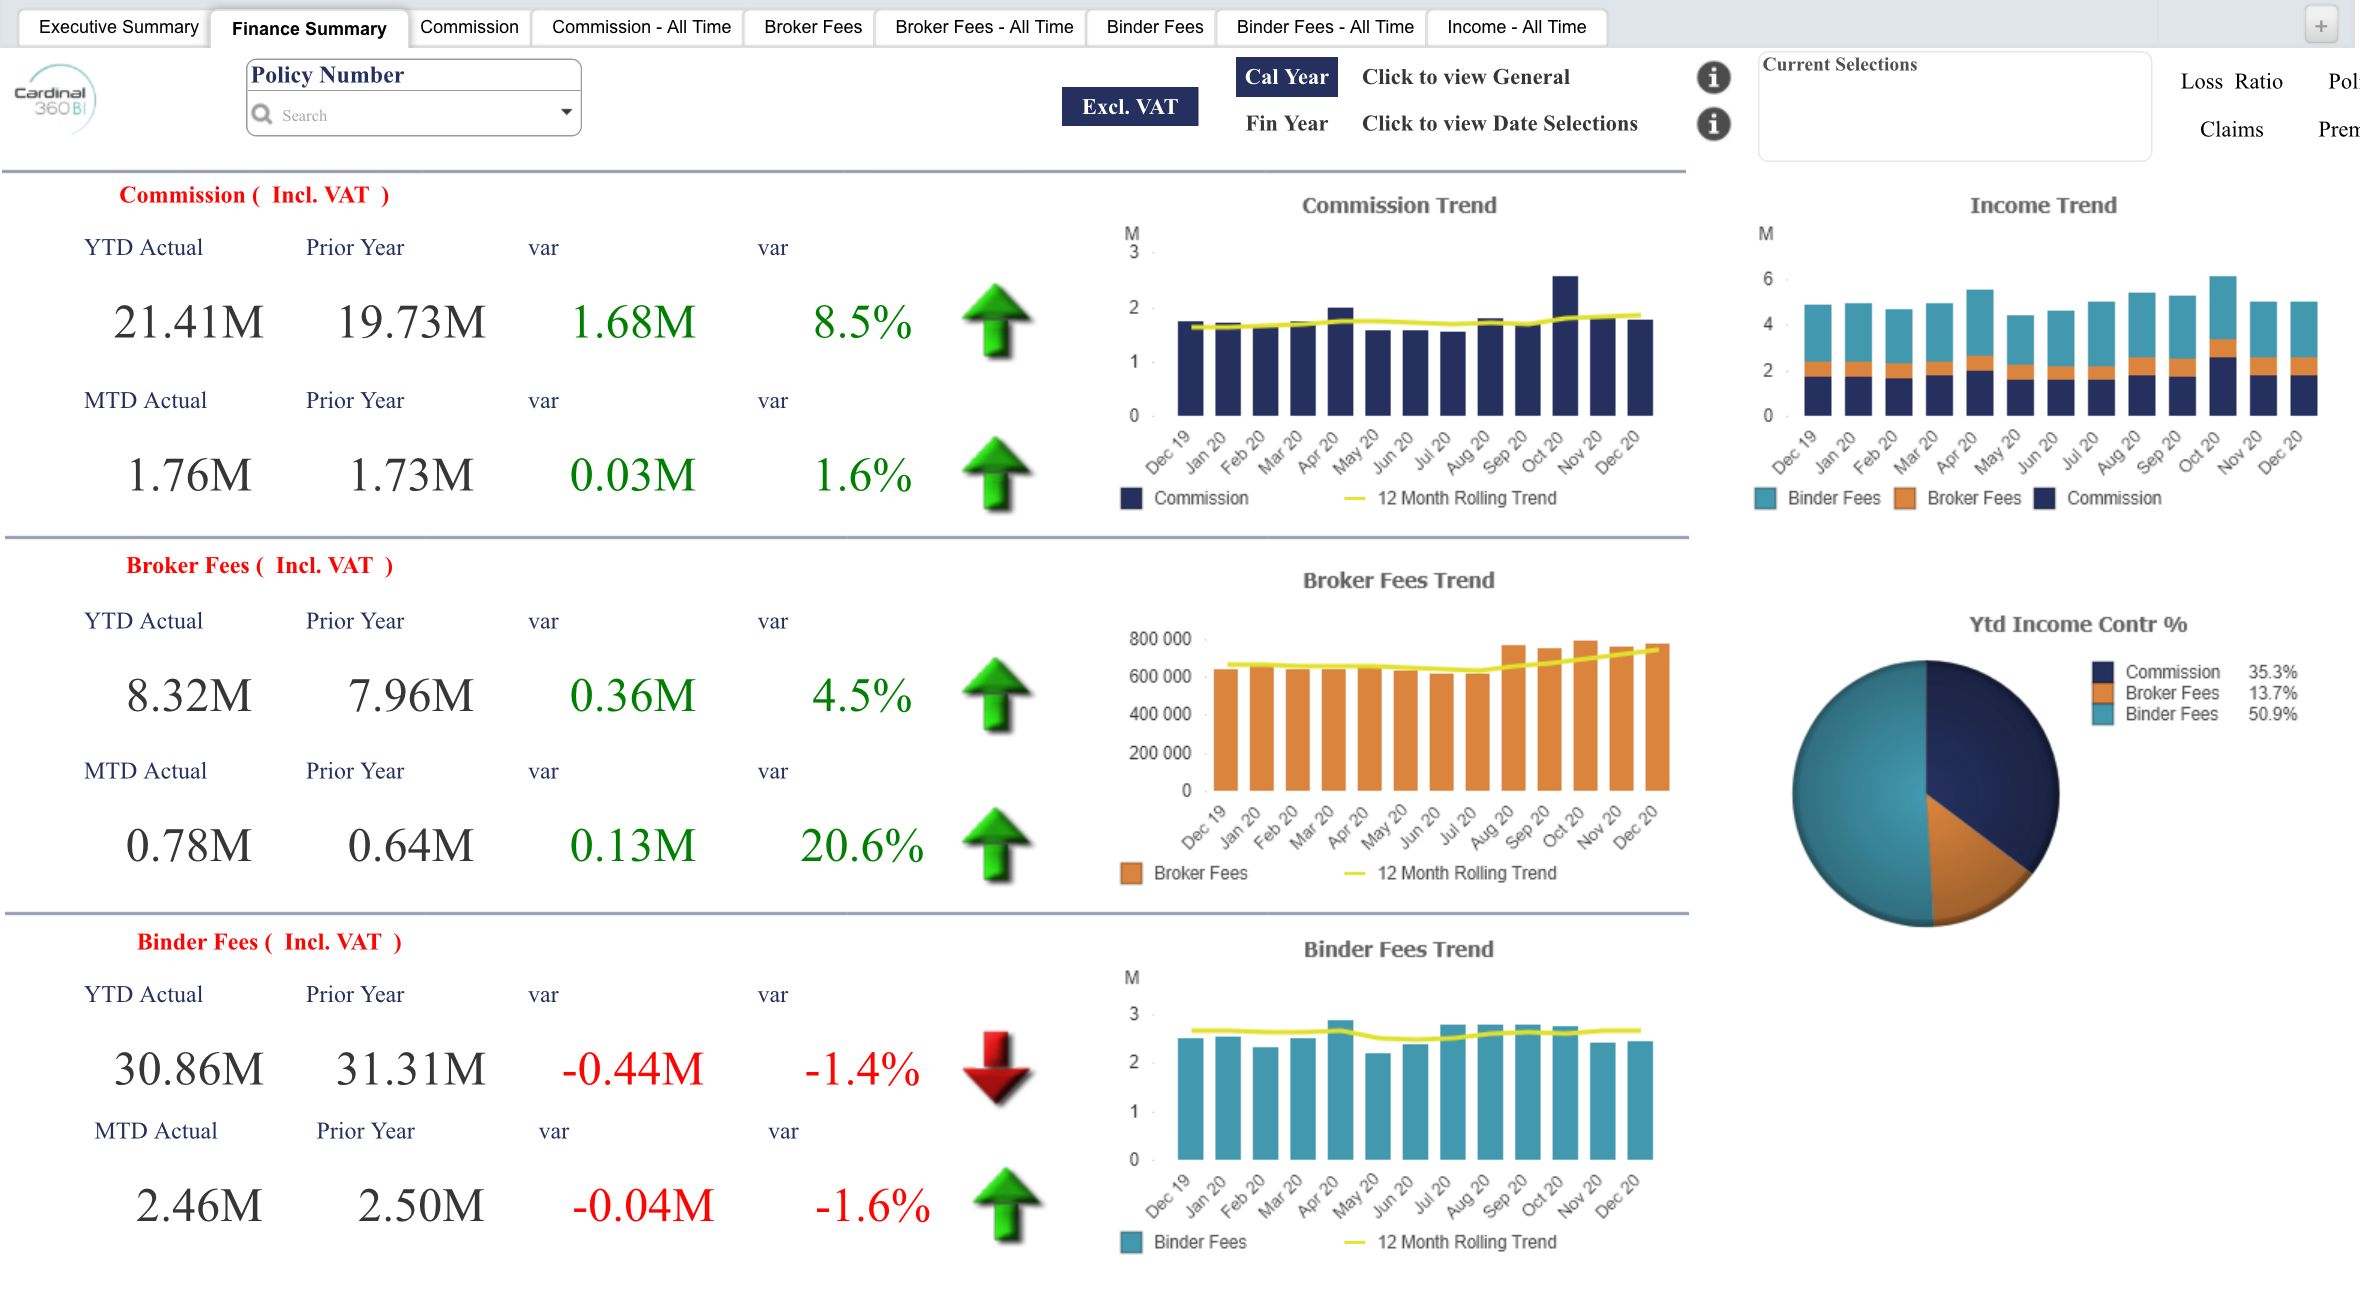Select the Cal Year option
This screenshot has width=2360, height=1296.
coord(1286,77)
